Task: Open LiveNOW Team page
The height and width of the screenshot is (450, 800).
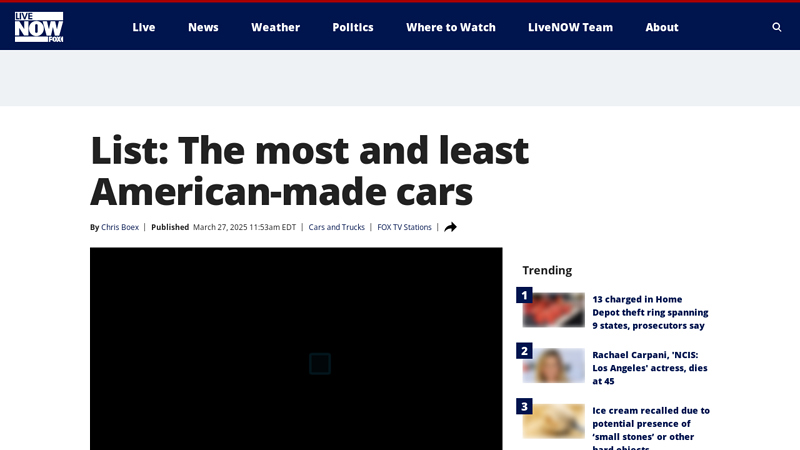Action: [x=570, y=27]
